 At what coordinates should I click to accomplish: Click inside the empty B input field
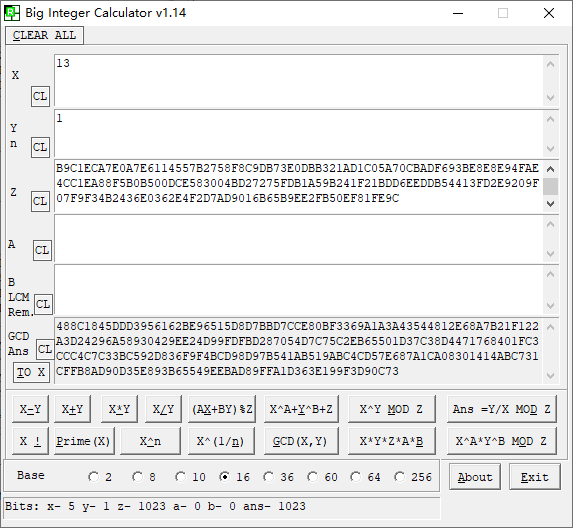click(299, 289)
